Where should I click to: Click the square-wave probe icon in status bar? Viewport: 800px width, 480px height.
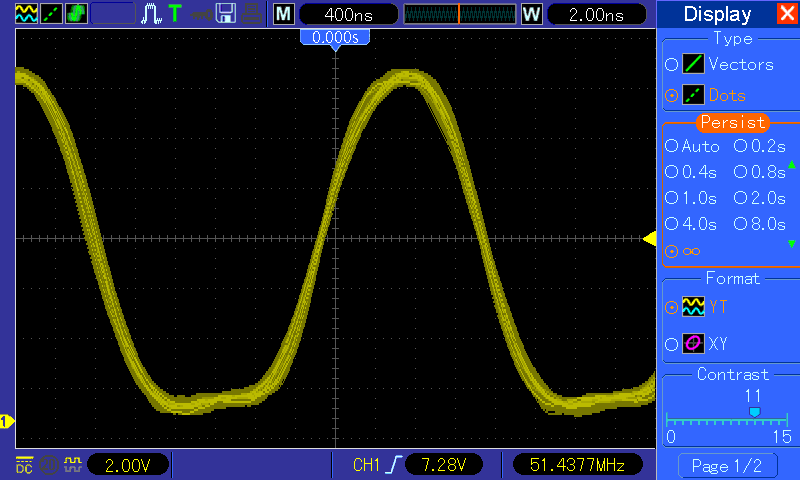coord(73,464)
